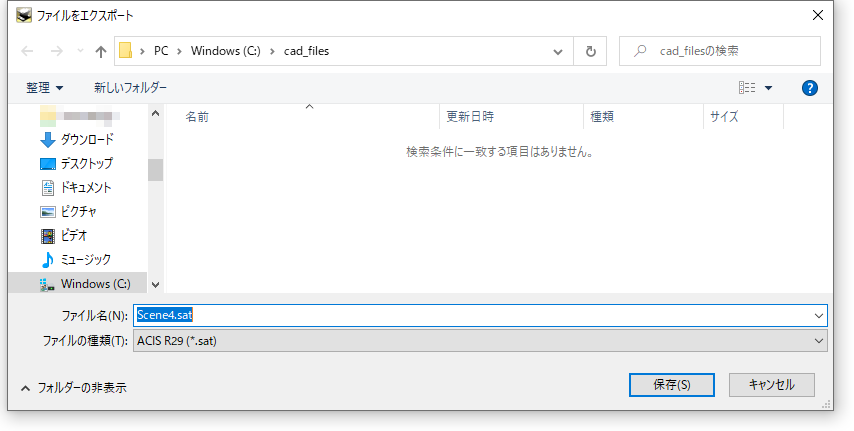Close the ファイルをエクスポート dialog
Screen dimensions: 854x431
(818, 15)
